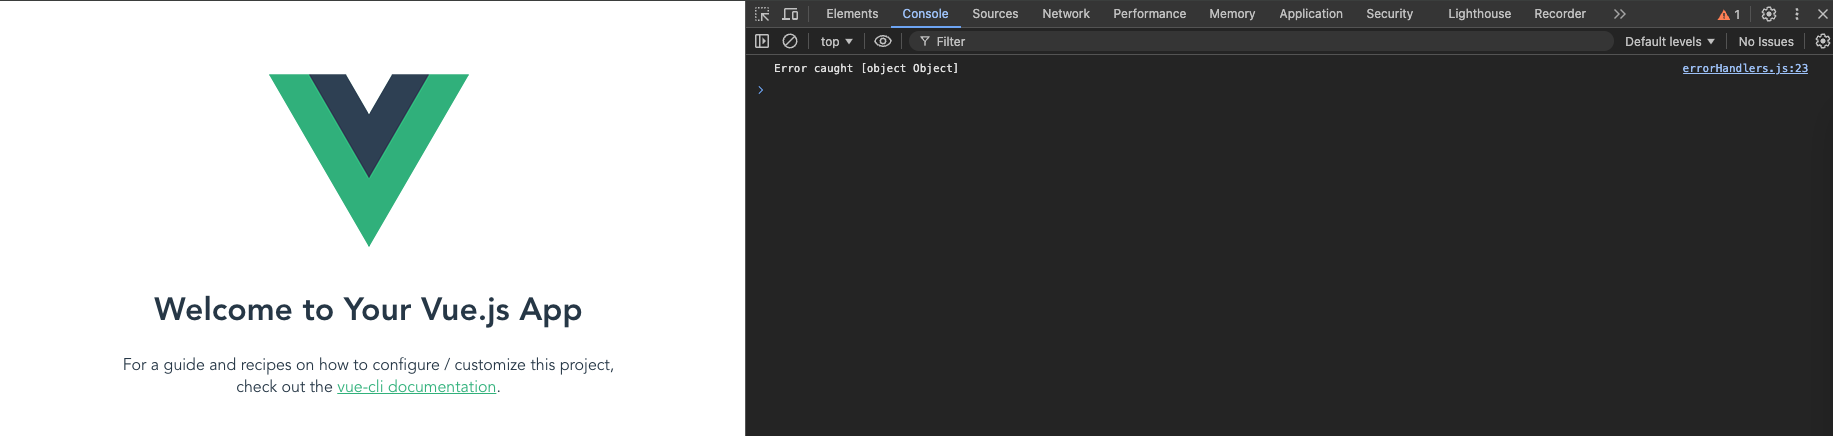Open the Performance tab
The image size is (1833, 436).
1149,14
